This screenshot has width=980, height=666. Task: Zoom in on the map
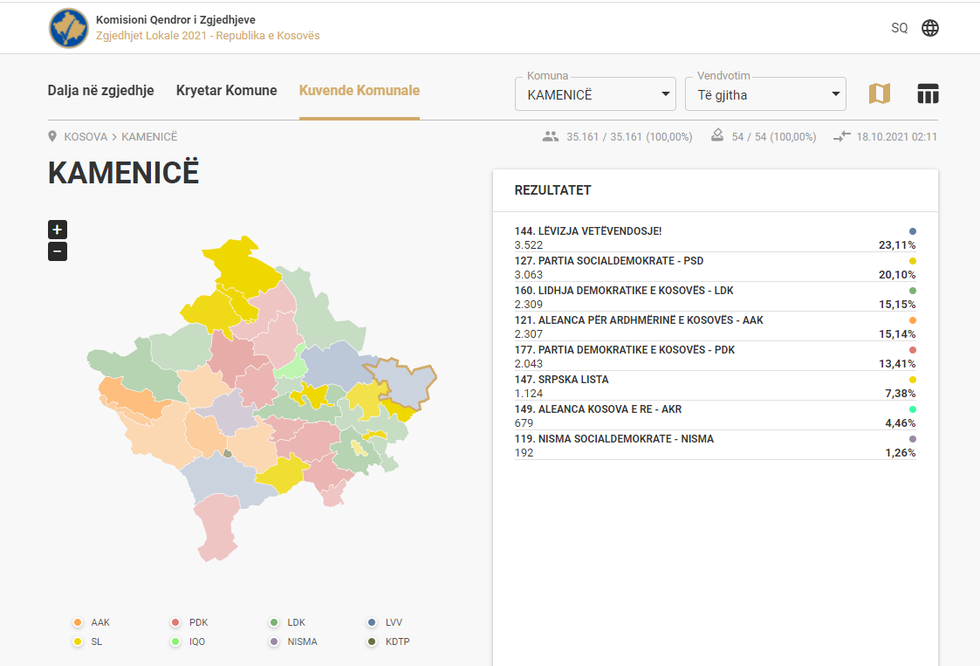57,229
